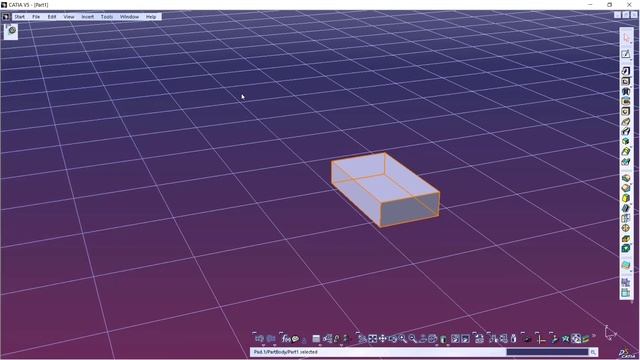This screenshot has height=360, width=640.
Task: Open the Insert menu
Action: [x=88, y=17]
